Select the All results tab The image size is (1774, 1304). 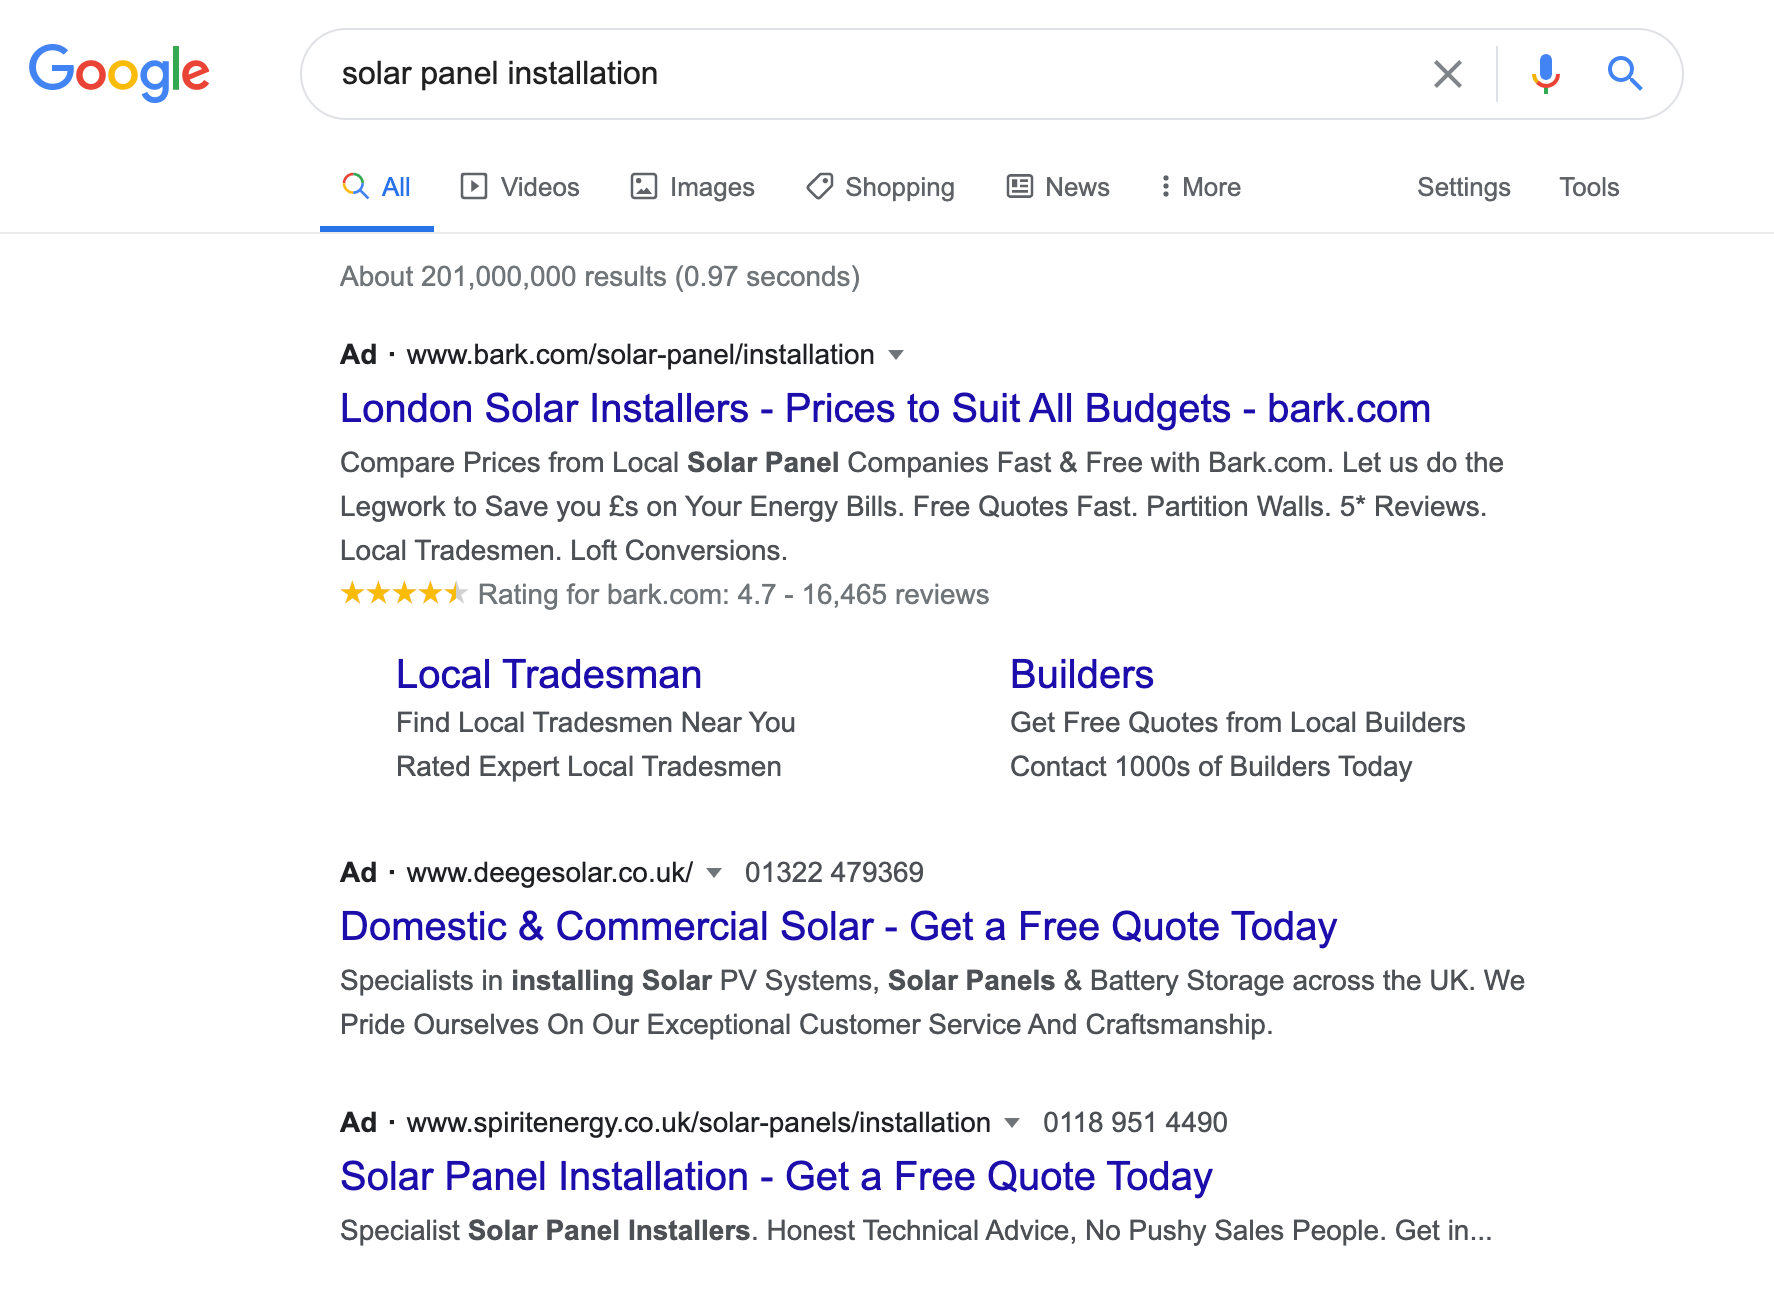[x=376, y=187]
